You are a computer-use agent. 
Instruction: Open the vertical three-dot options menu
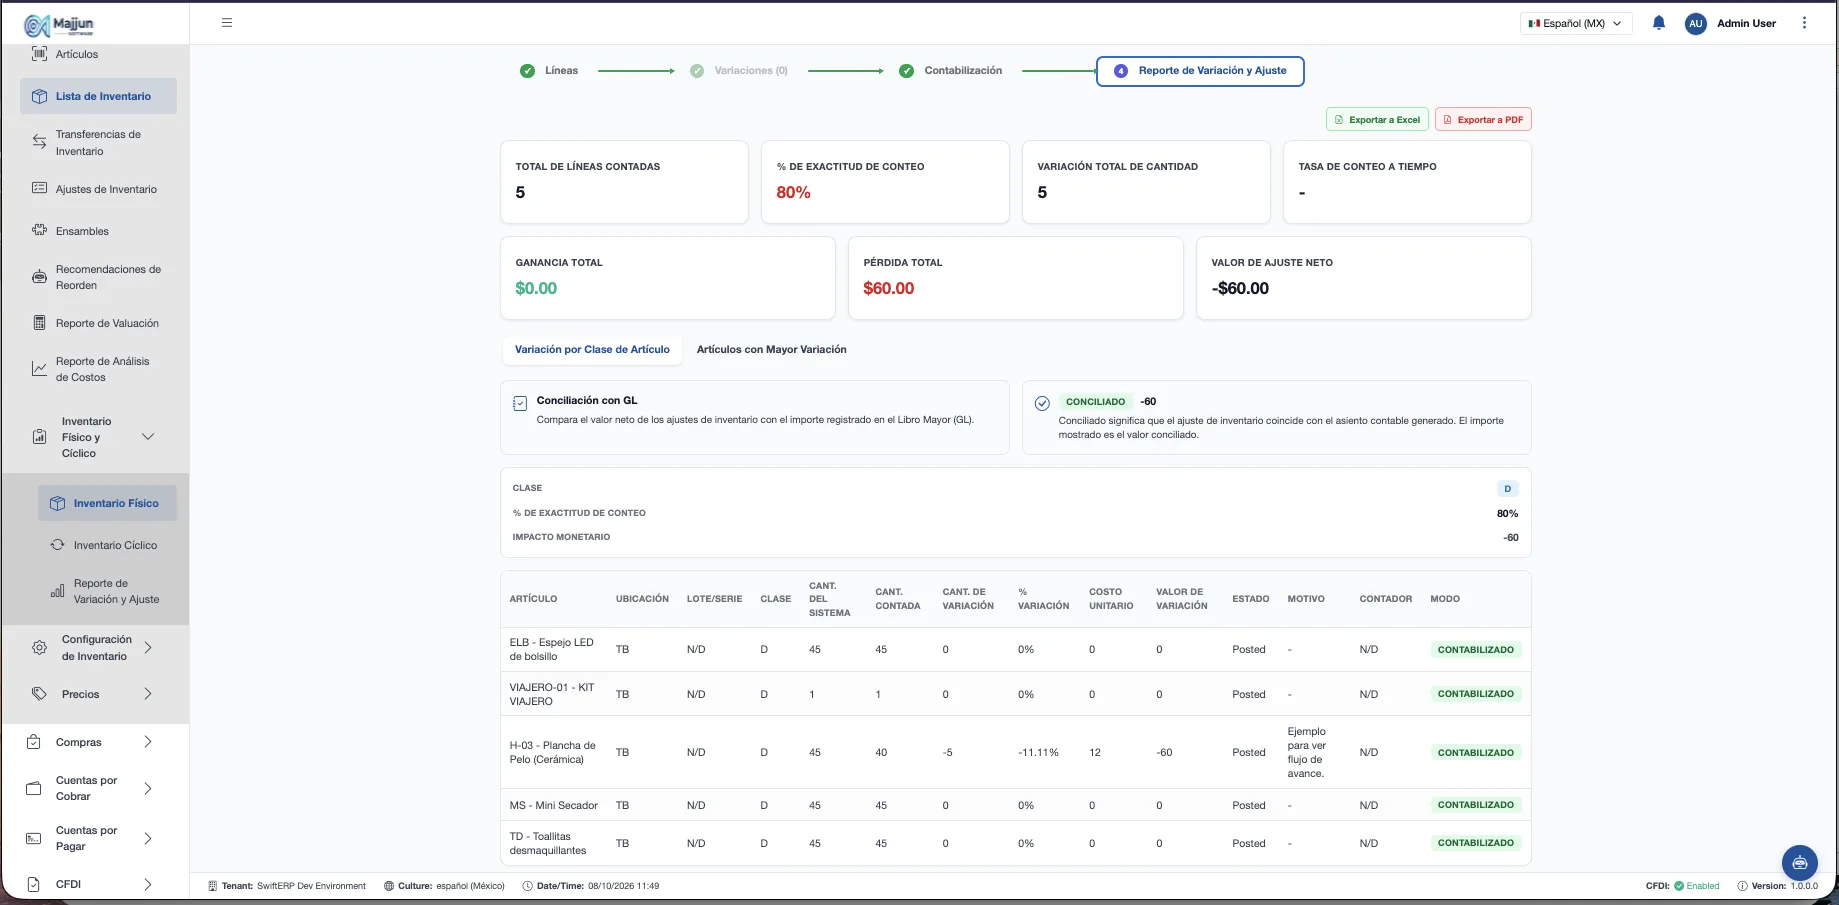(x=1804, y=23)
